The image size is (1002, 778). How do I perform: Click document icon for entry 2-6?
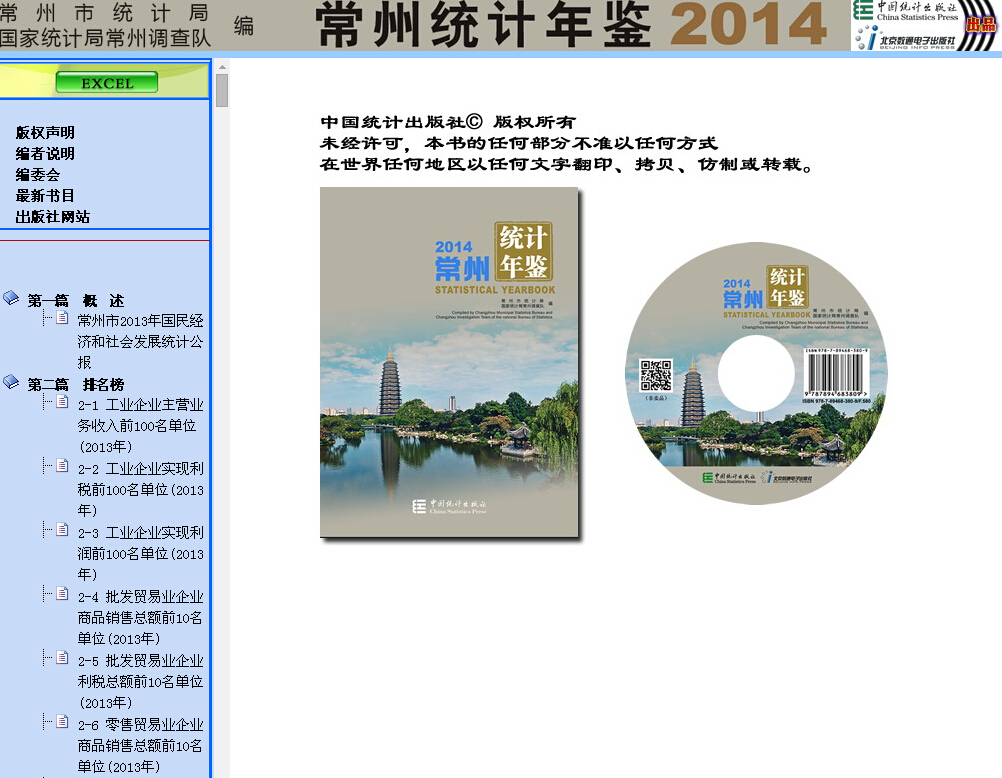coord(62,721)
